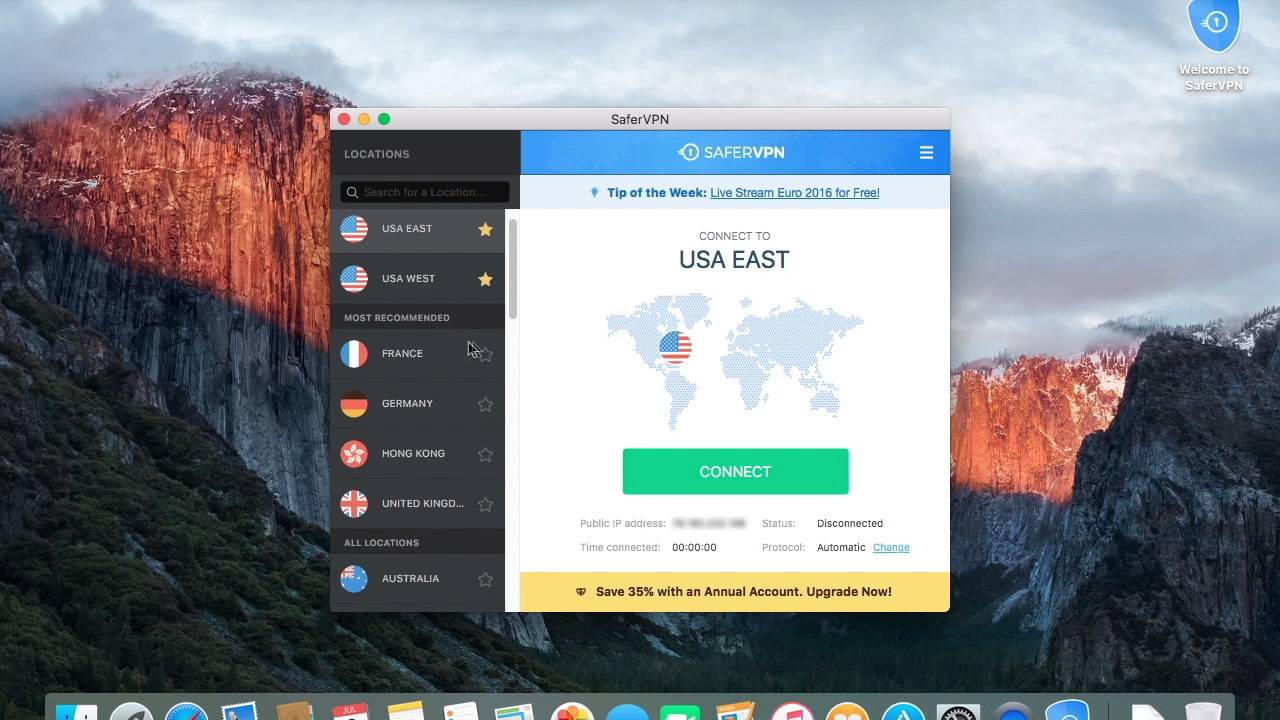The width and height of the screenshot is (1280, 720).
Task: Select the GERMANY location name
Action: tap(407, 404)
